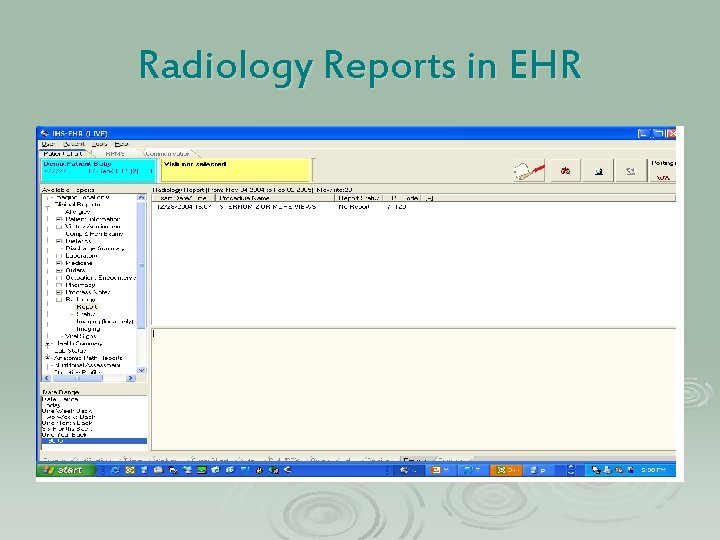Select Imaging (local only) tree item

(105, 321)
